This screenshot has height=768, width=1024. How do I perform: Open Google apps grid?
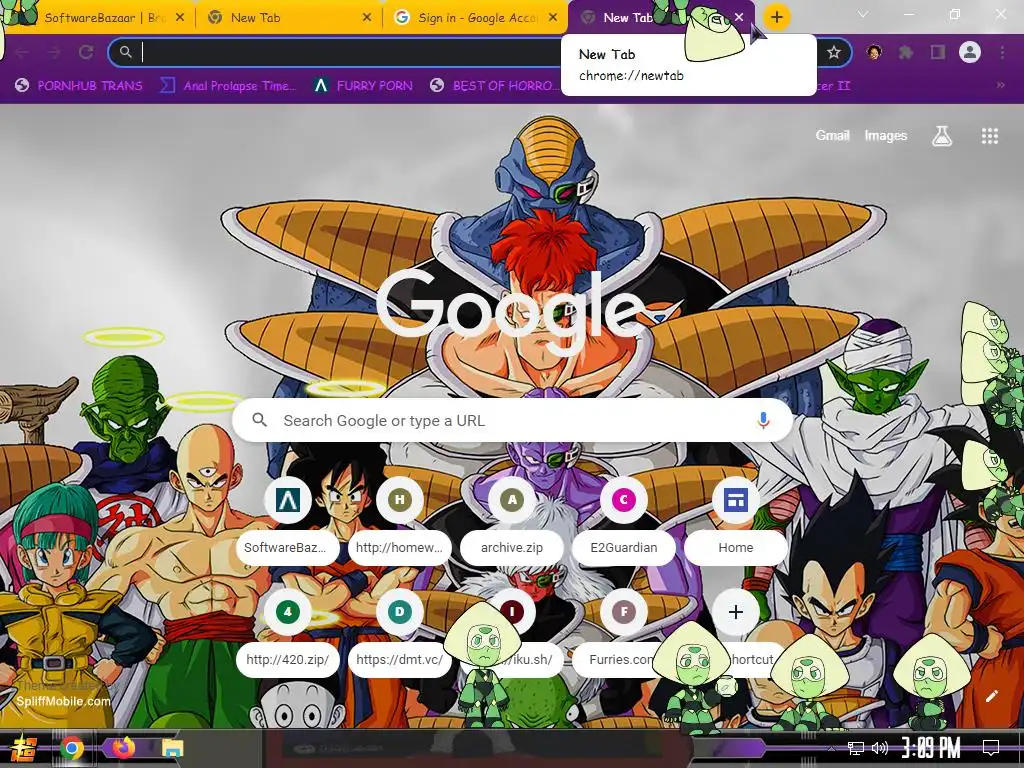click(989, 136)
